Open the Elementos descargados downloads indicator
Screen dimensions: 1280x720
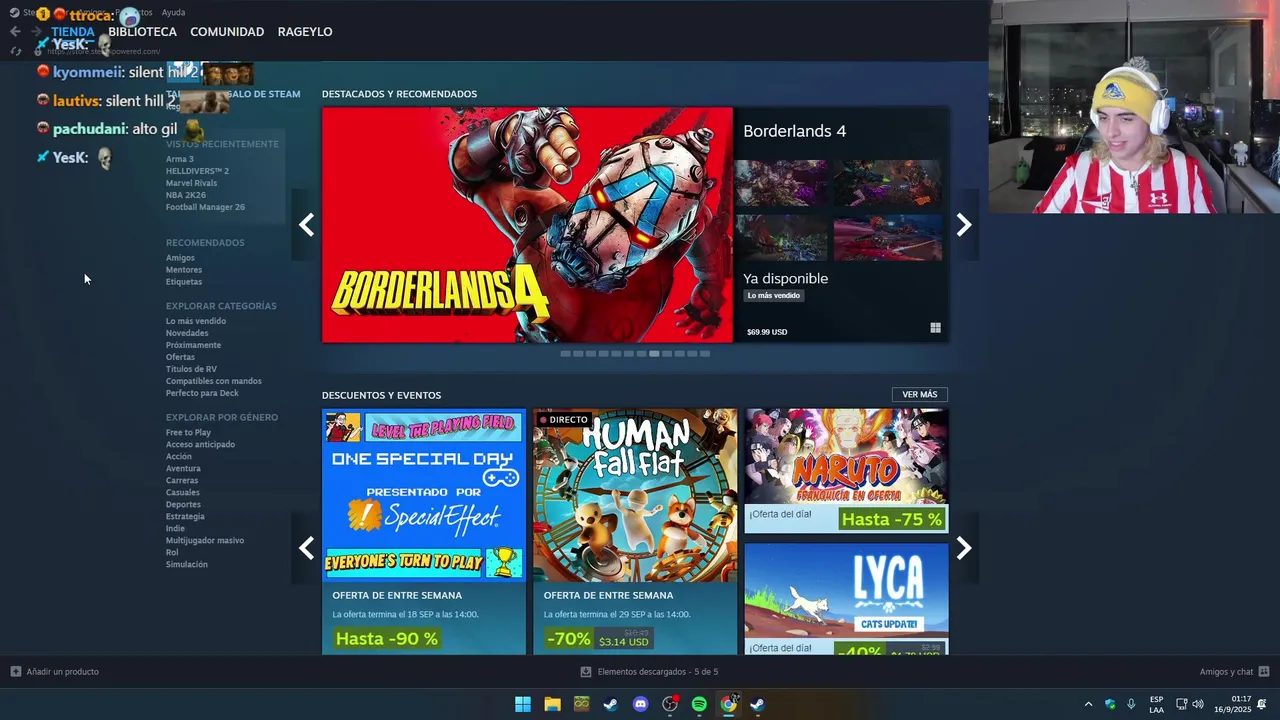pyautogui.click(x=649, y=672)
